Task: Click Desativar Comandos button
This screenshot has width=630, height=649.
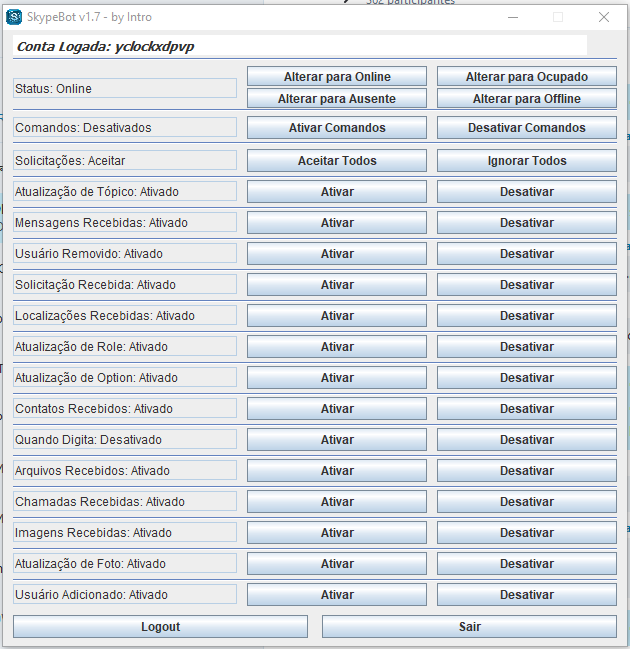Action: 527,127
